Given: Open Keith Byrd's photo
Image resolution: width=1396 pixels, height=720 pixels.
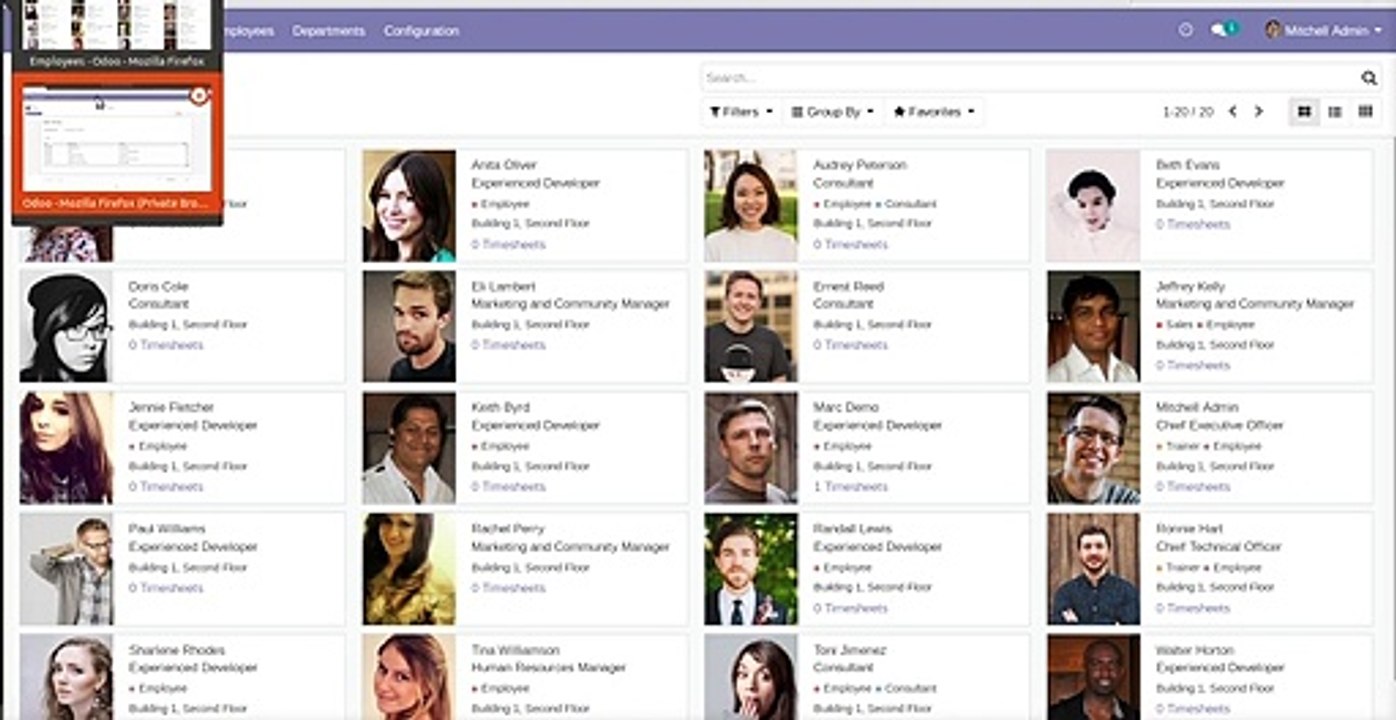Looking at the screenshot, I should coord(409,448).
